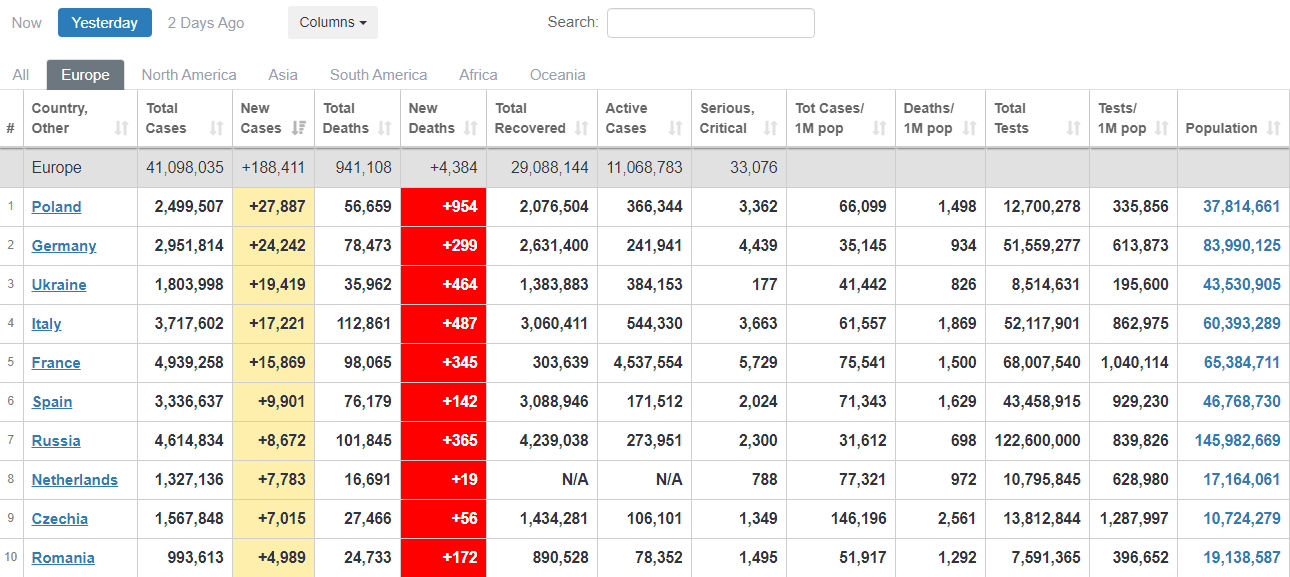
Task: Click Country, Other sort arrows
Action: (122, 129)
